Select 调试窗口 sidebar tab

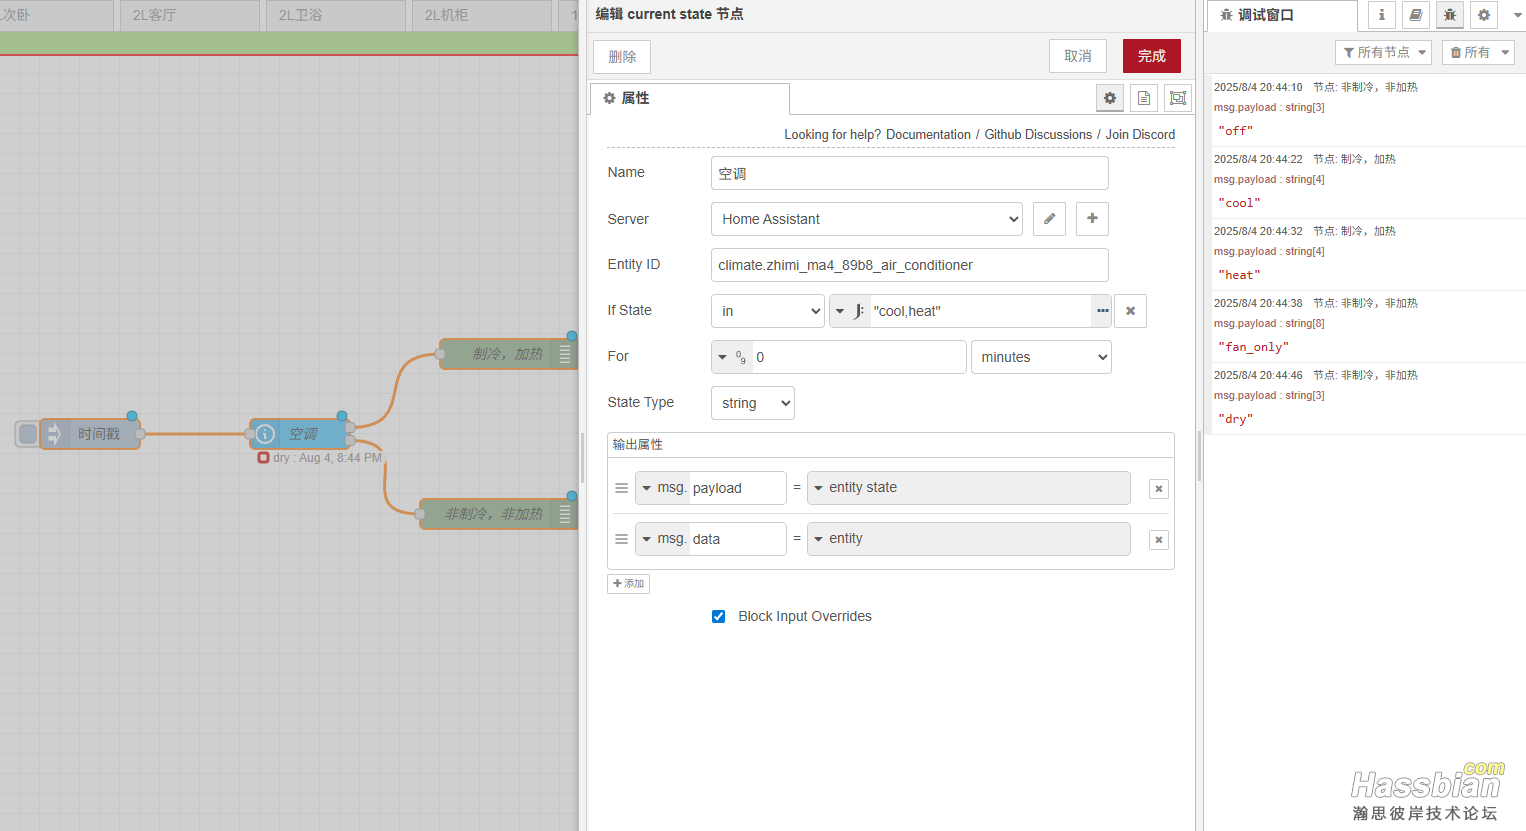pyautogui.click(x=1283, y=15)
